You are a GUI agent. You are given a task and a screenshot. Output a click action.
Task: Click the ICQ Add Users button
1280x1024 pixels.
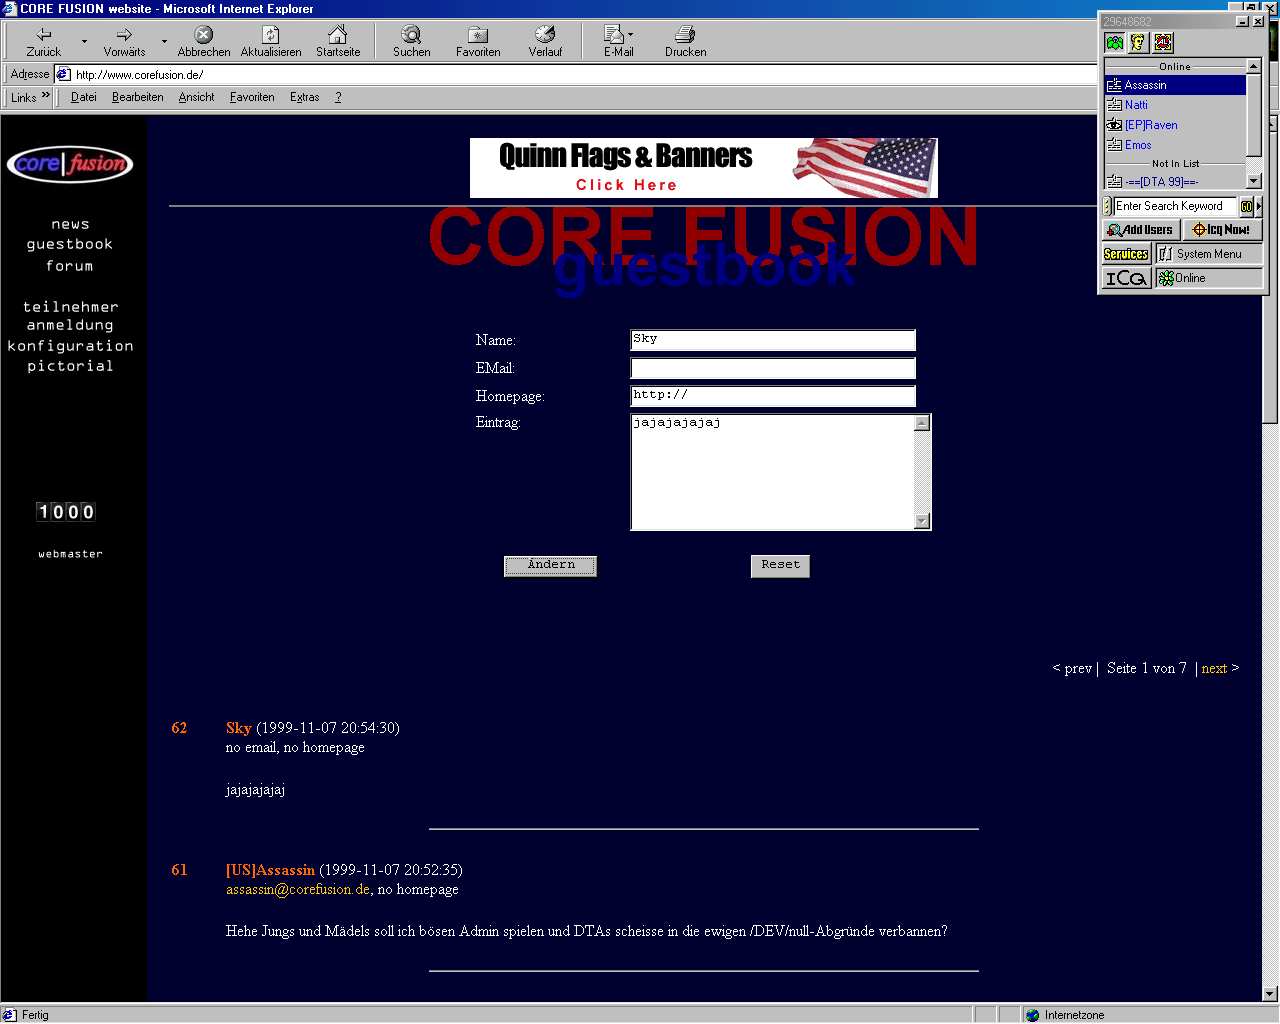coord(1140,230)
